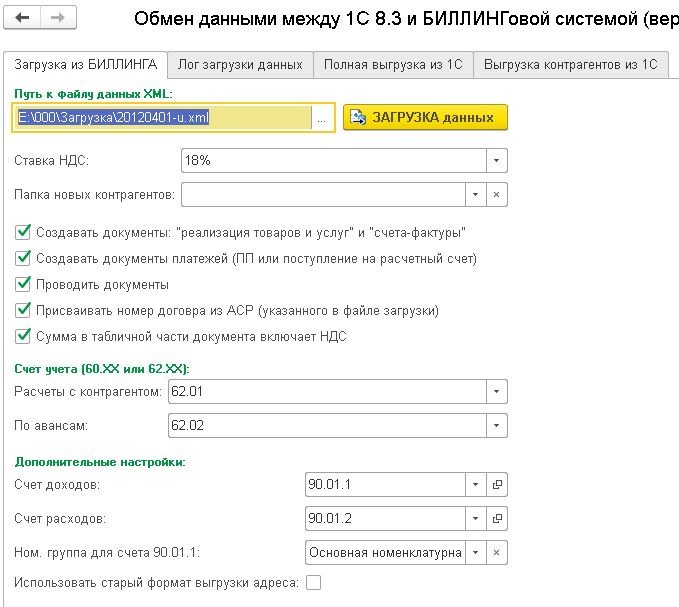Expand the По авансам account dropdown
This screenshot has width=679, height=607.
[x=497, y=426]
